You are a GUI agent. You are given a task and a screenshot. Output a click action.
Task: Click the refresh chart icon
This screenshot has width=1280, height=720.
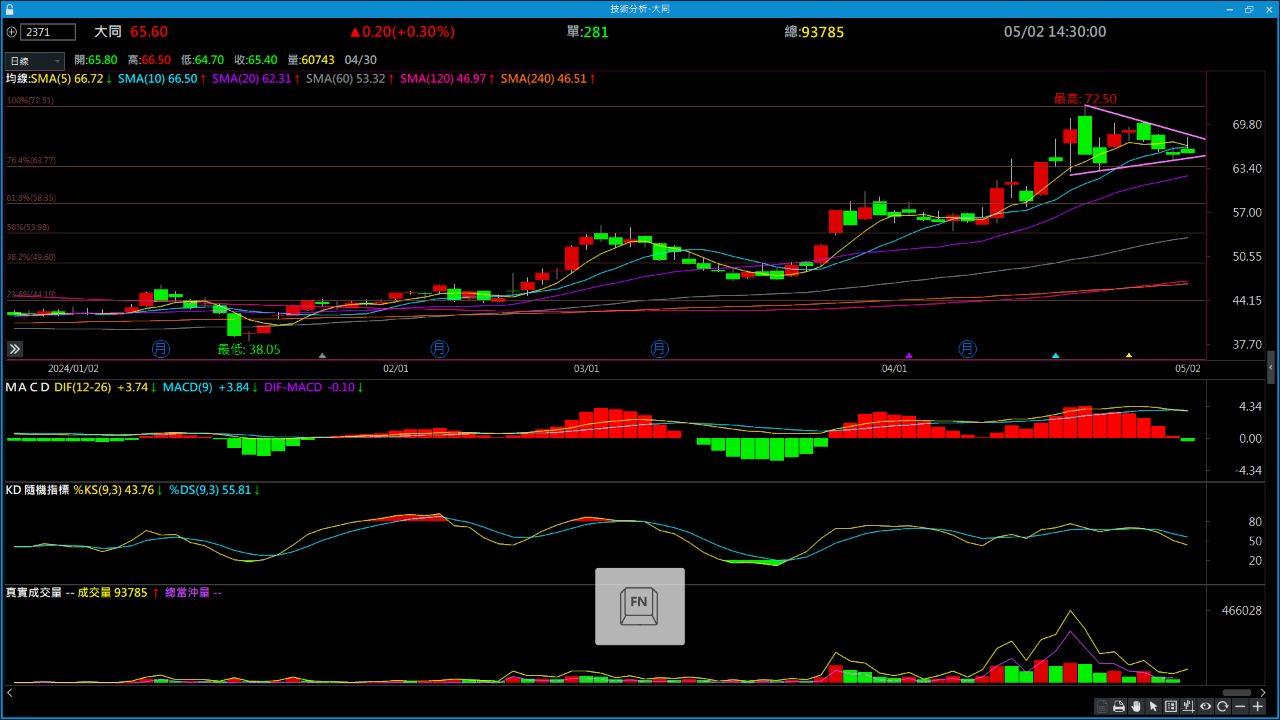coord(1222,707)
